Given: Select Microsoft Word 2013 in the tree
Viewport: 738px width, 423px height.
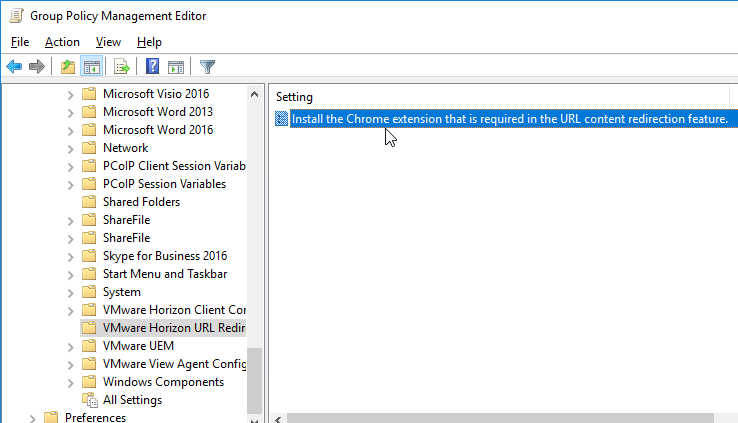Looking at the screenshot, I should pos(158,112).
